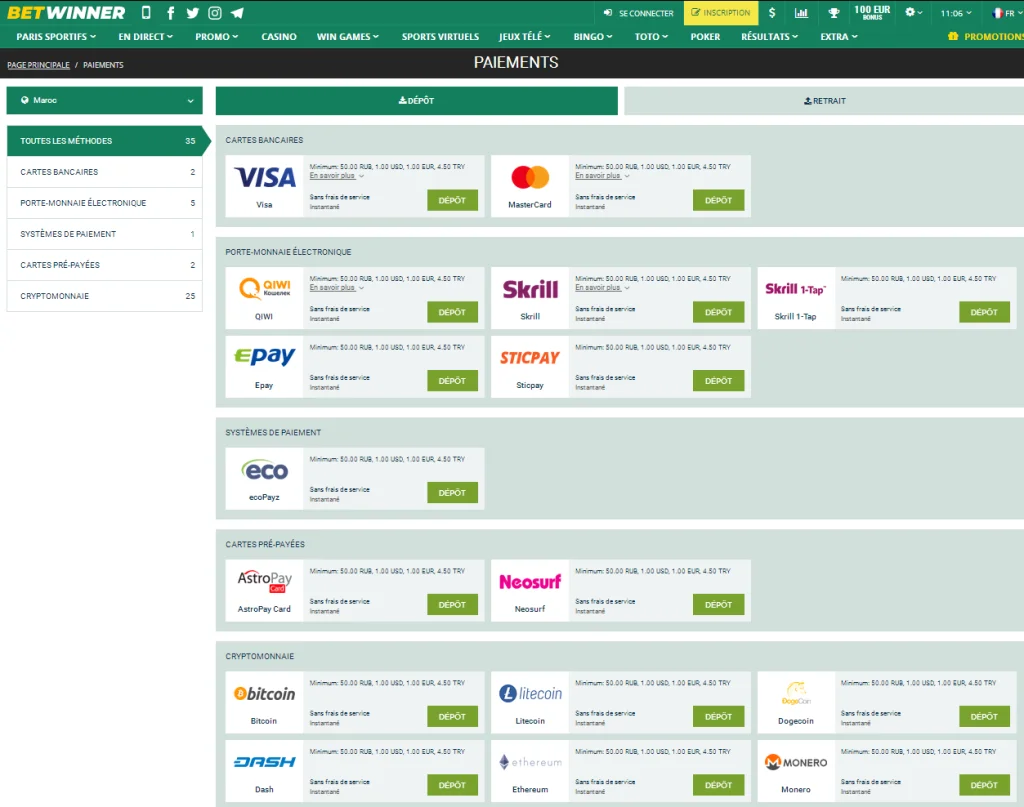Expand En savoir plus under MasterCard
The width and height of the screenshot is (1024, 807).
click(602, 176)
